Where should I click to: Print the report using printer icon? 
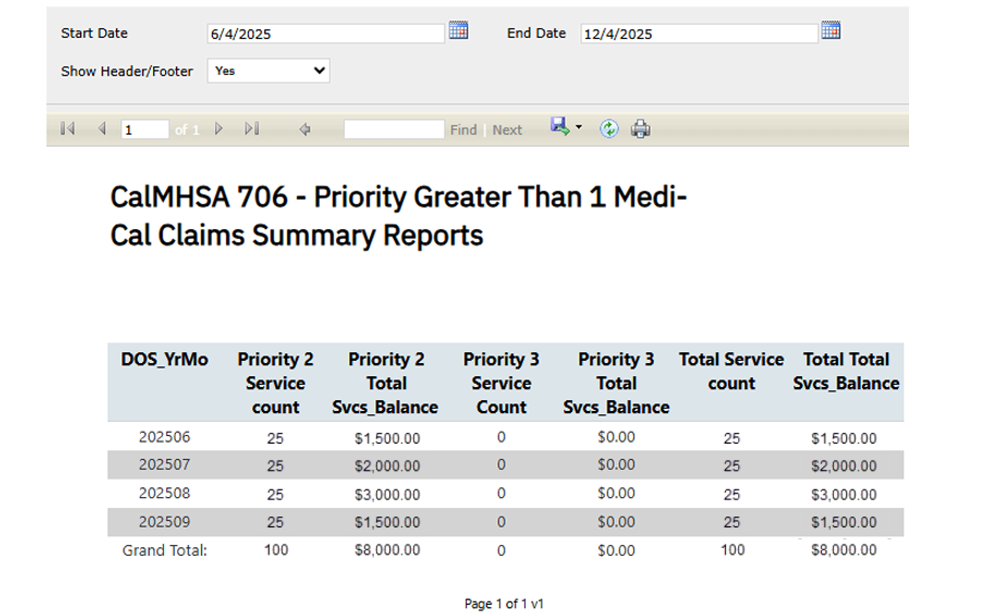pos(641,129)
